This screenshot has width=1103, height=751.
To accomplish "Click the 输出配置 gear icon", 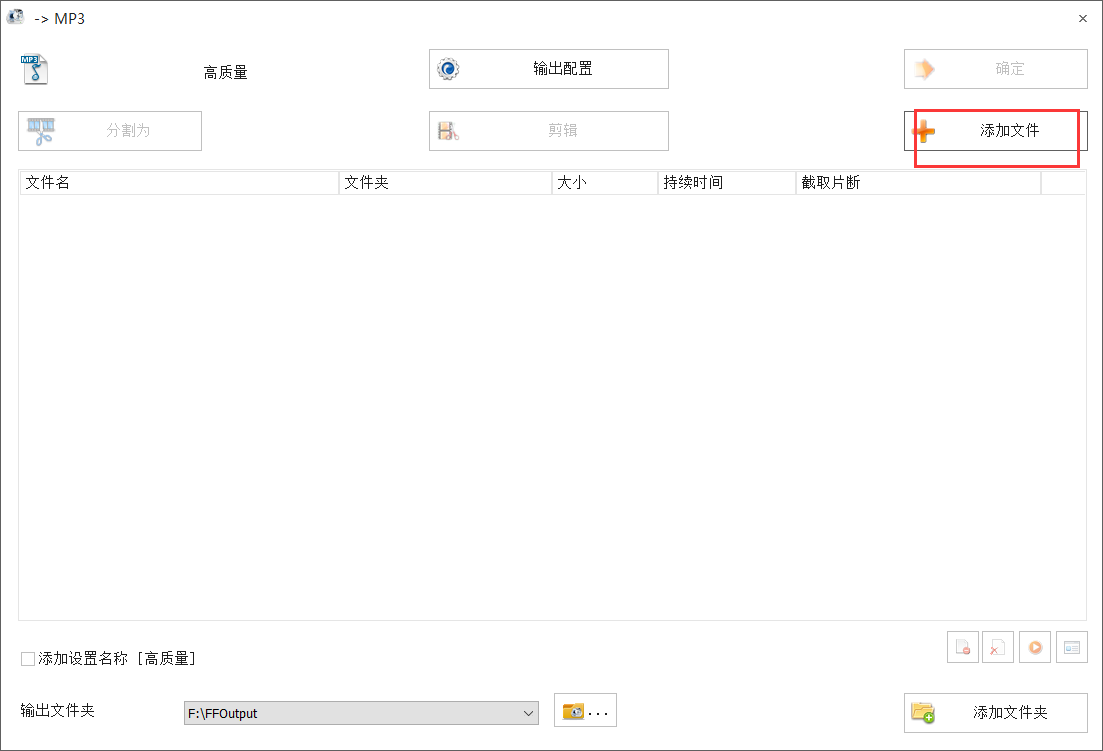I will coord(449,68).
